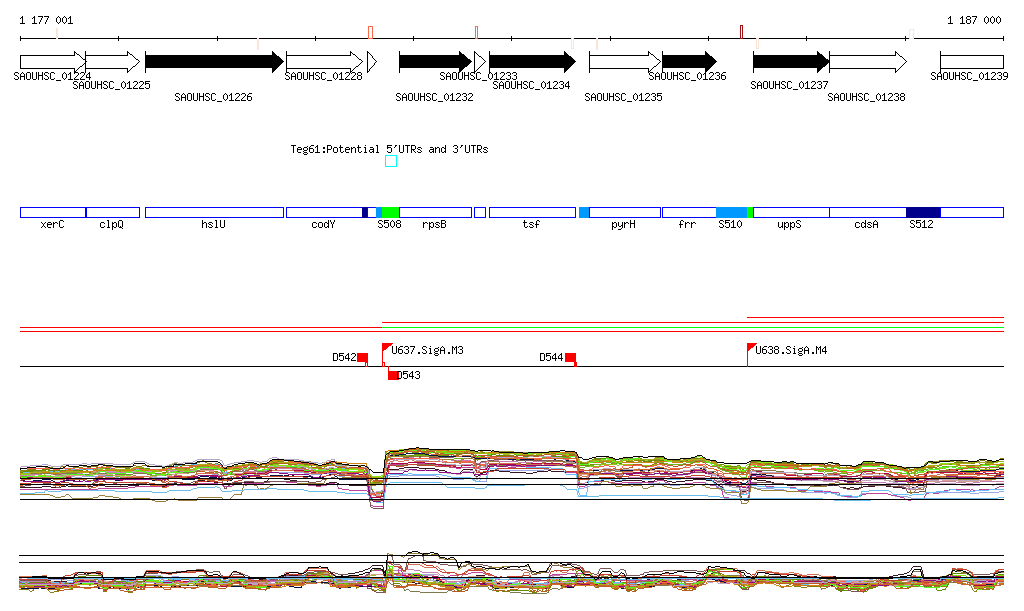Click the black SAOUHSC_01234 gene arrow
1024x611 pixels.
tap(531, 62)
